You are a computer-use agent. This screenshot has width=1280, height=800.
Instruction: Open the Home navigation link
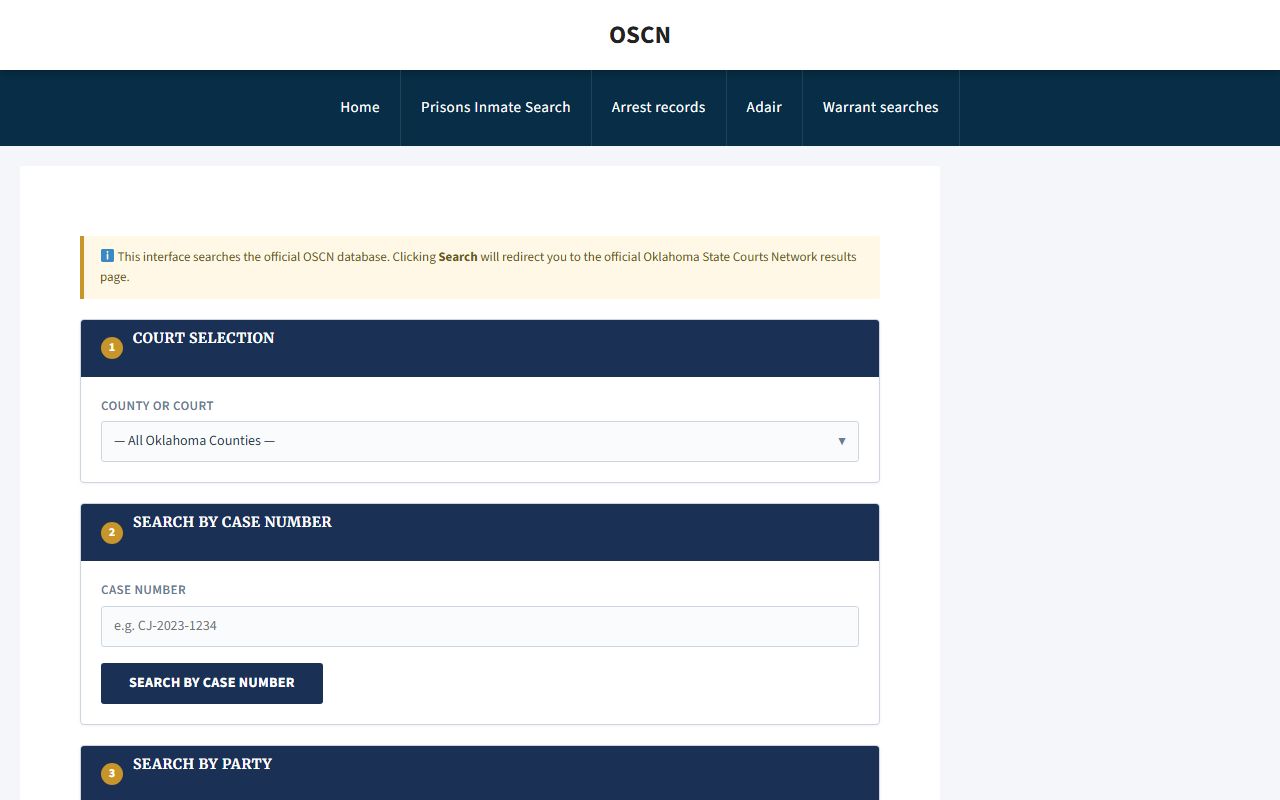point(360,107)
